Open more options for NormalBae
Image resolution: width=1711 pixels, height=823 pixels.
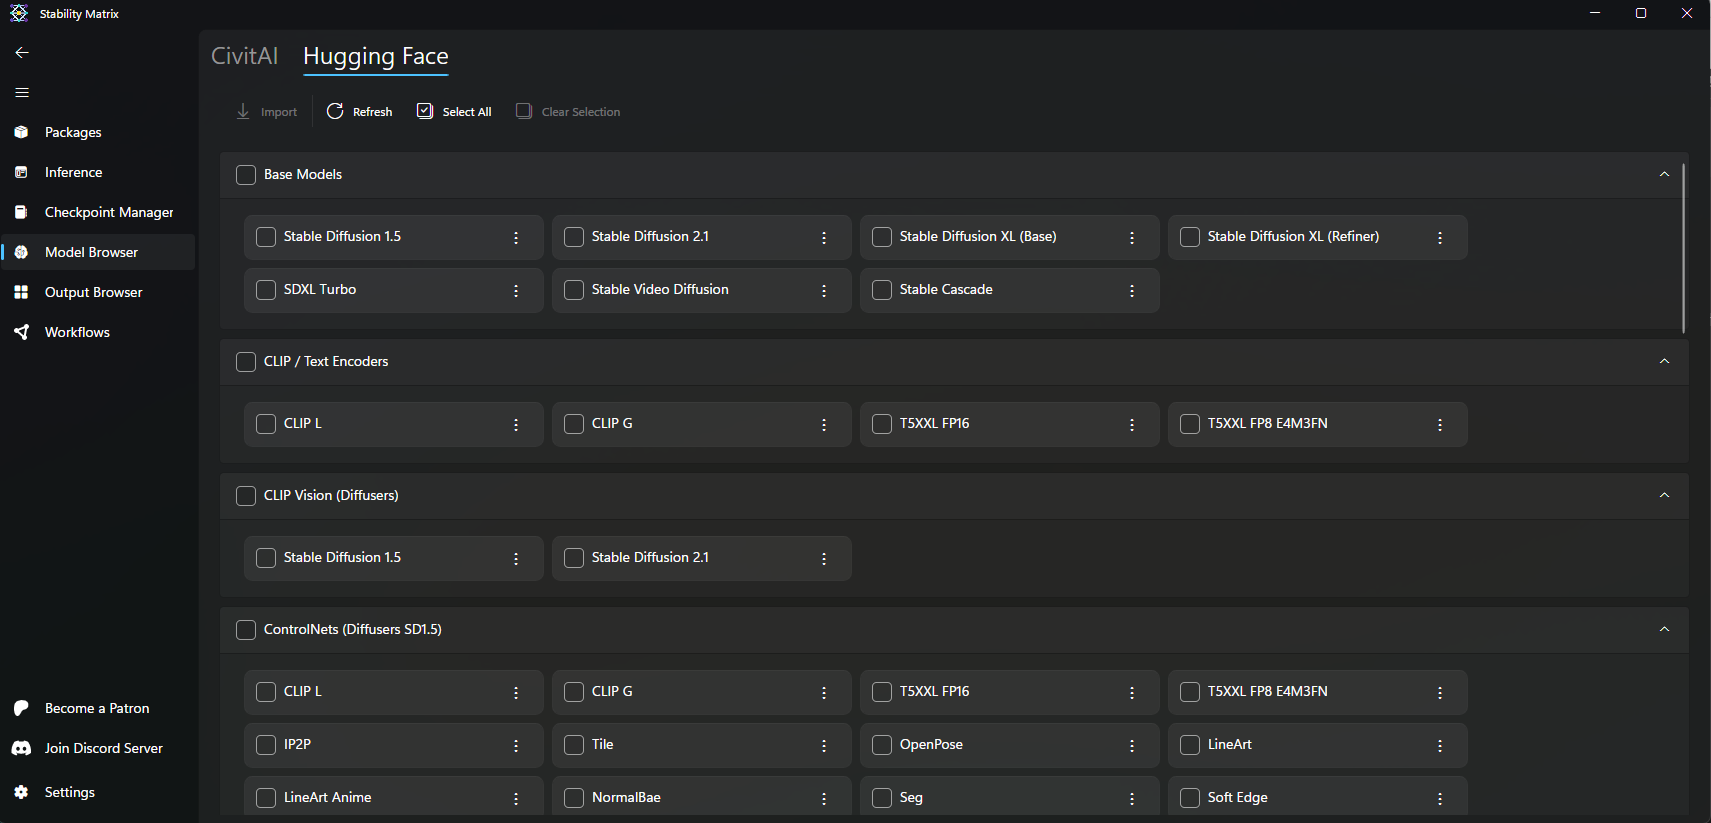pos(824,799)
